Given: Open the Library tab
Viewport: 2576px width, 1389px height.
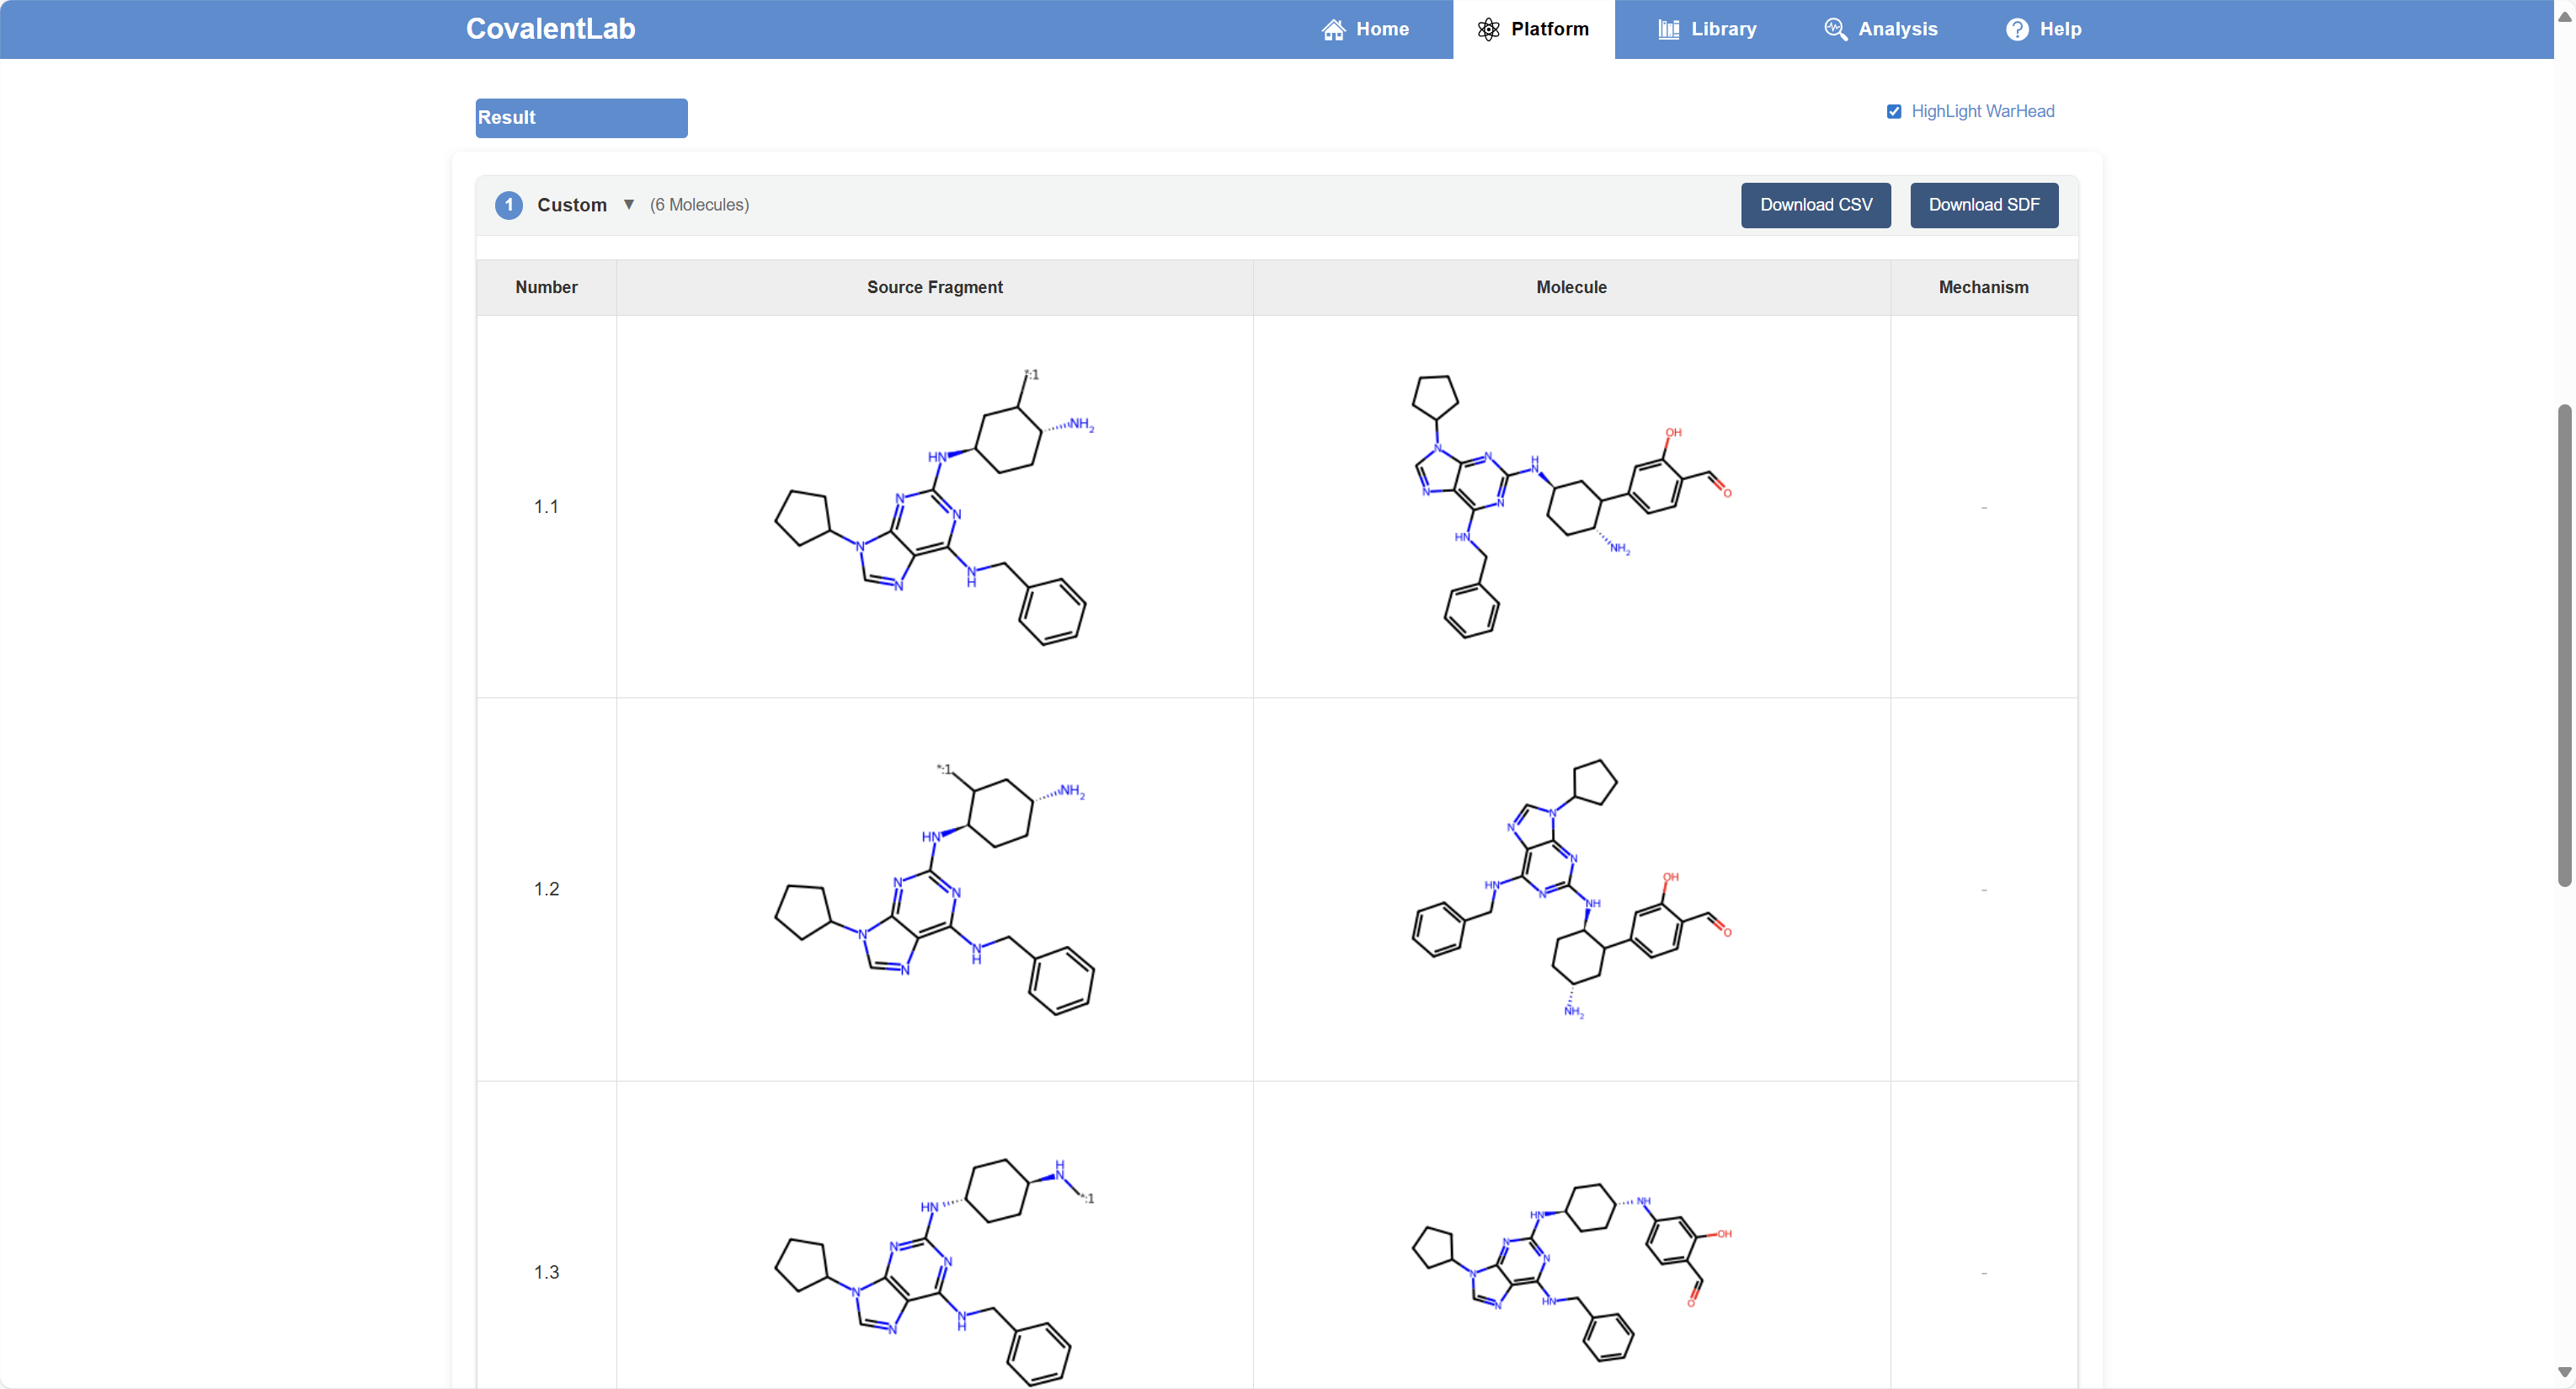Looking at the screenshot, I should pyautogui.click(x=1722, y=29).
